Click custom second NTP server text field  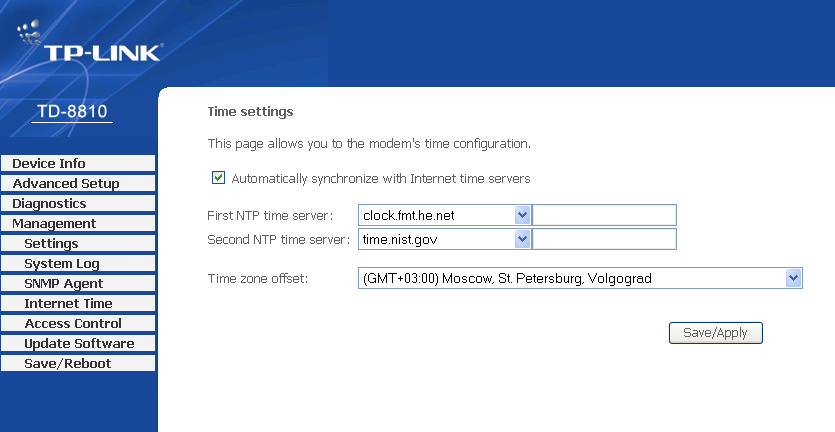(604, 239)
